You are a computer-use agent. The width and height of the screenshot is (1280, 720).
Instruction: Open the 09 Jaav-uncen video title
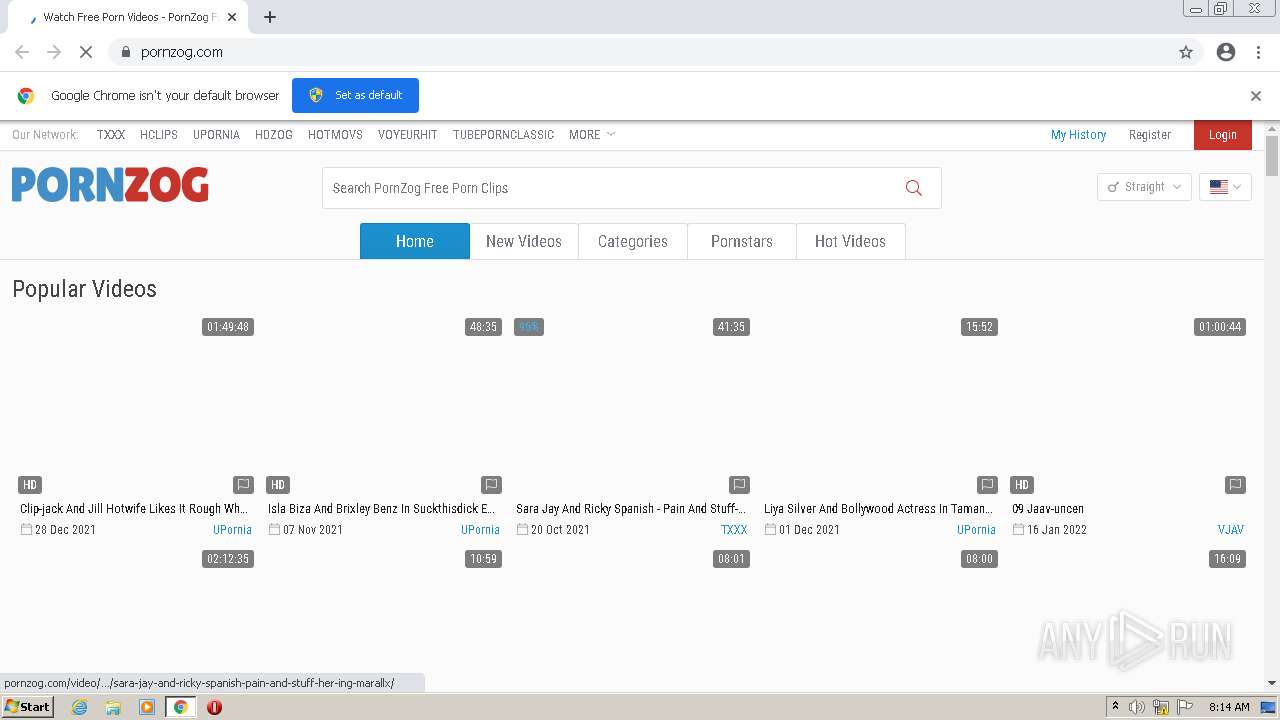click(x=1048, y=509)
